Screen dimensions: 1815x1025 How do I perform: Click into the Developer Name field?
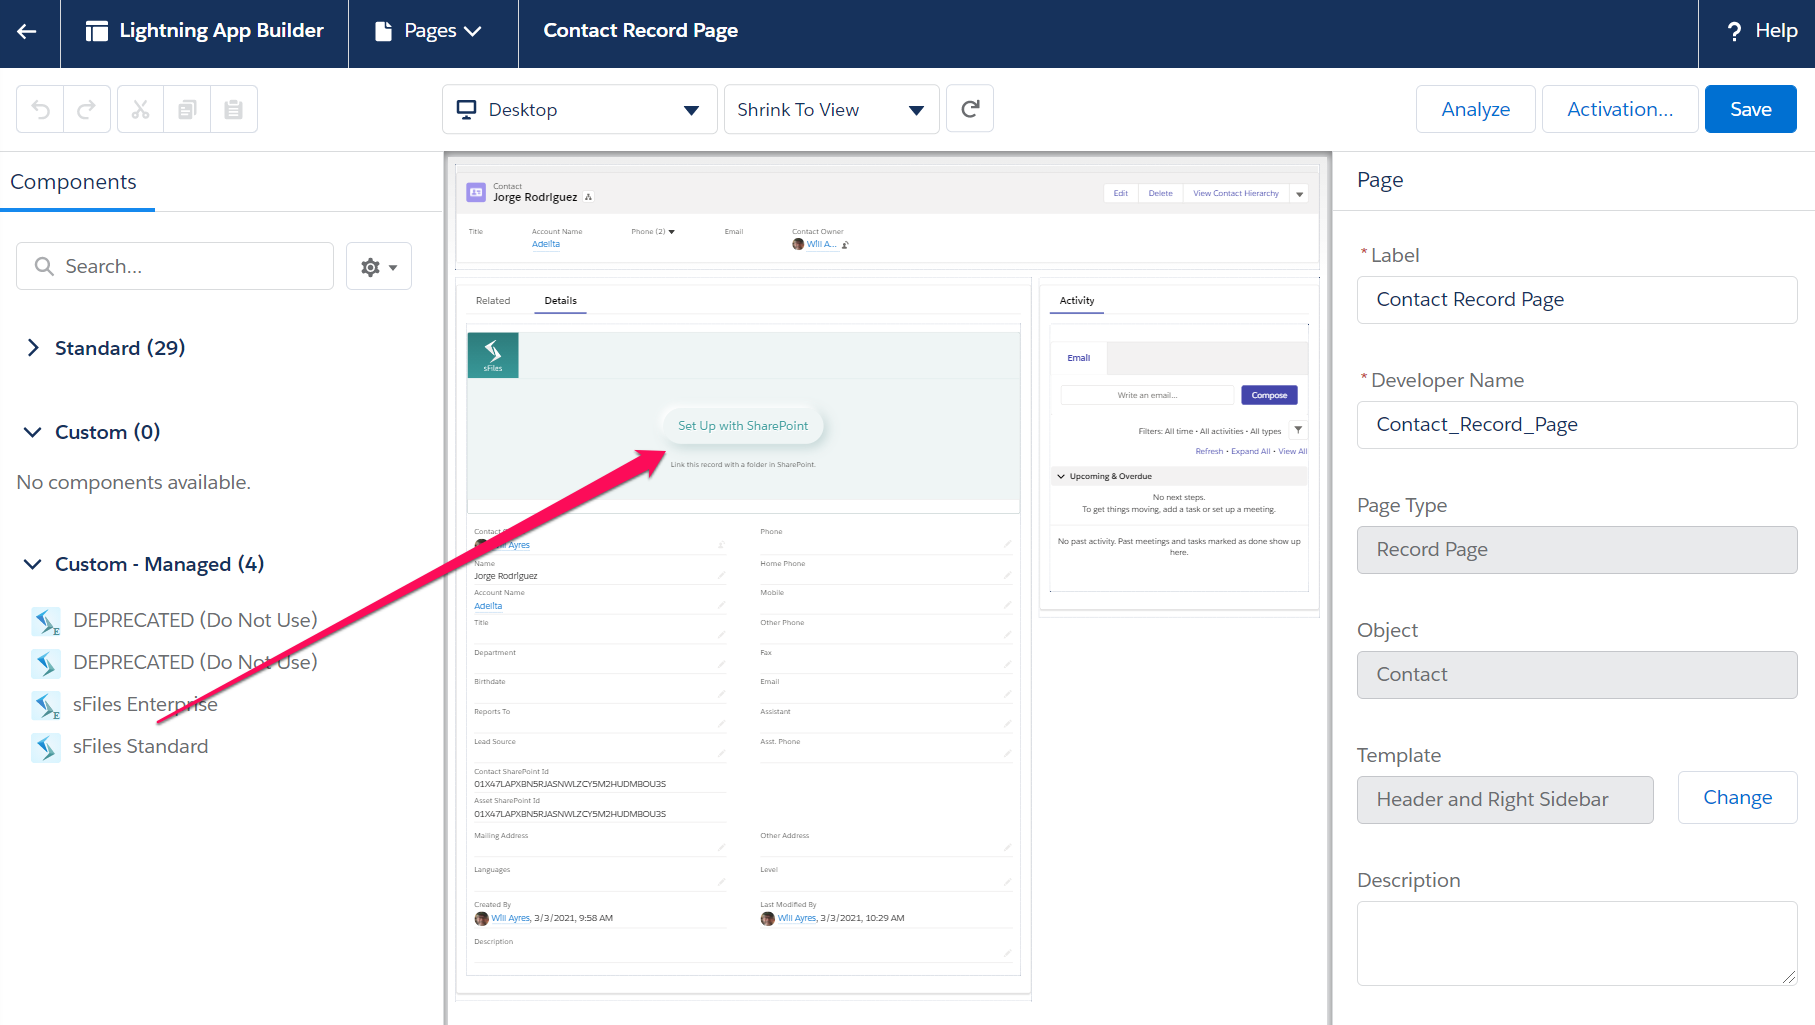click(1577, 425)
